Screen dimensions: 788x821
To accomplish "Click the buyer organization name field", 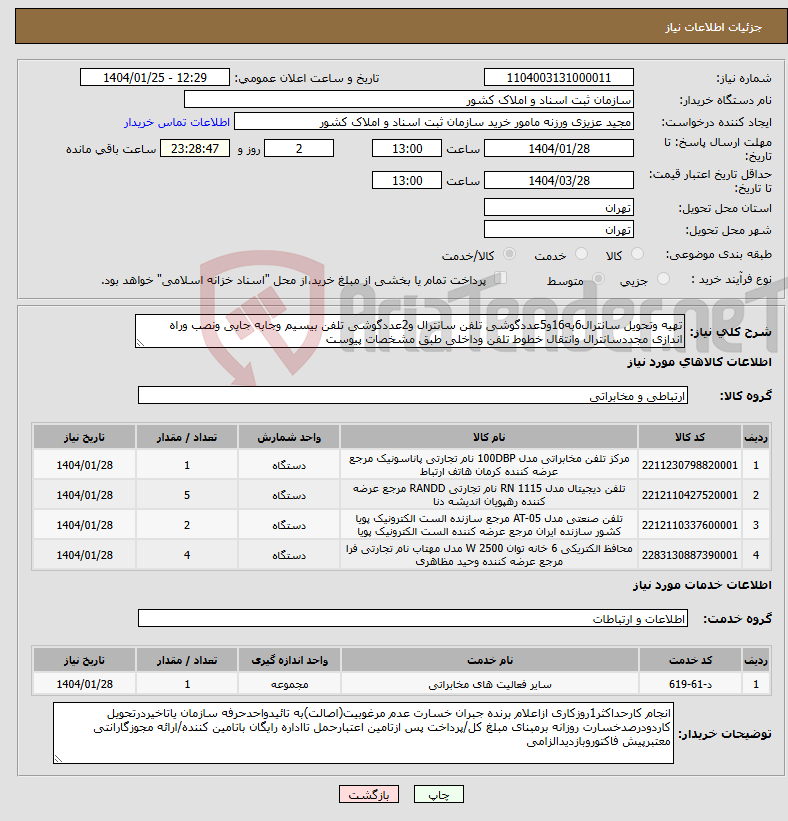I will [x=408, y=99].
